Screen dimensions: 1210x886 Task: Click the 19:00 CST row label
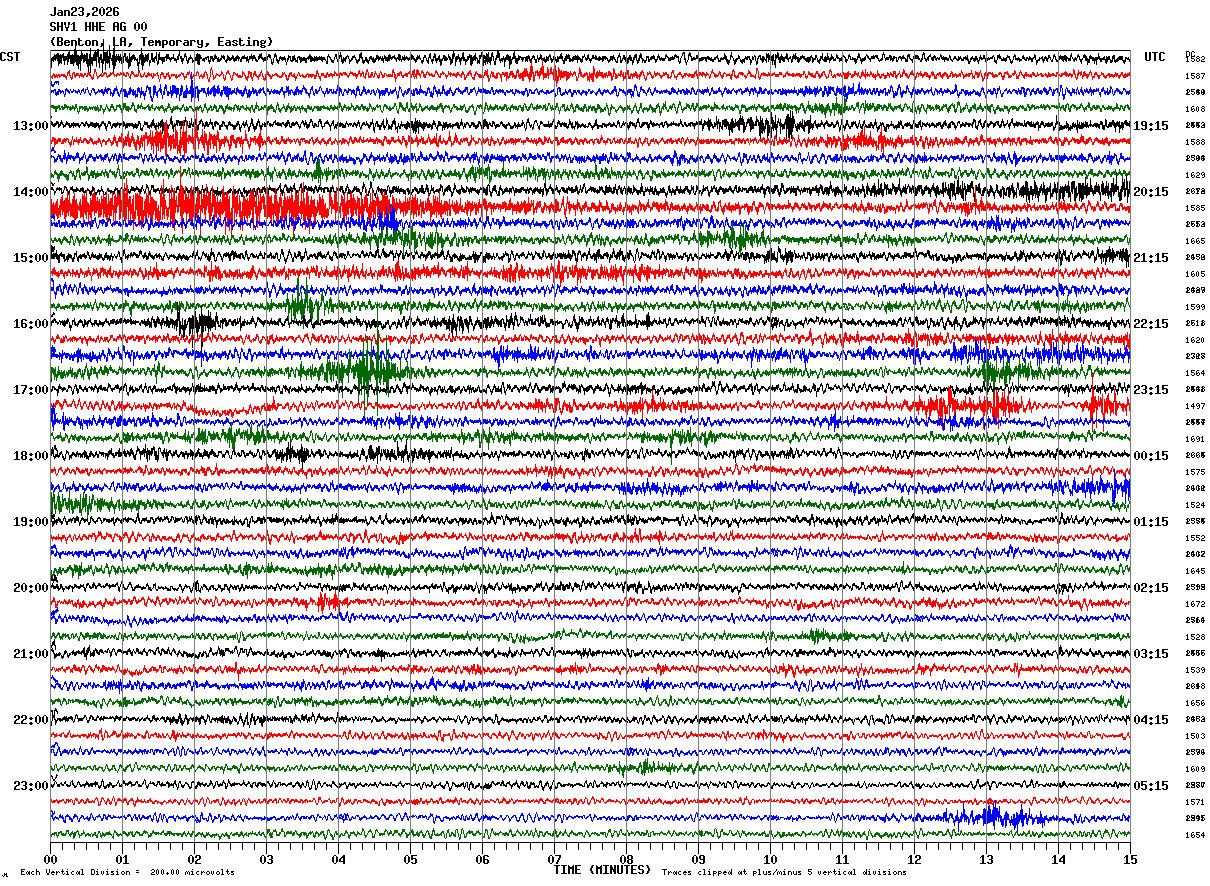click(x=31, y=522)
